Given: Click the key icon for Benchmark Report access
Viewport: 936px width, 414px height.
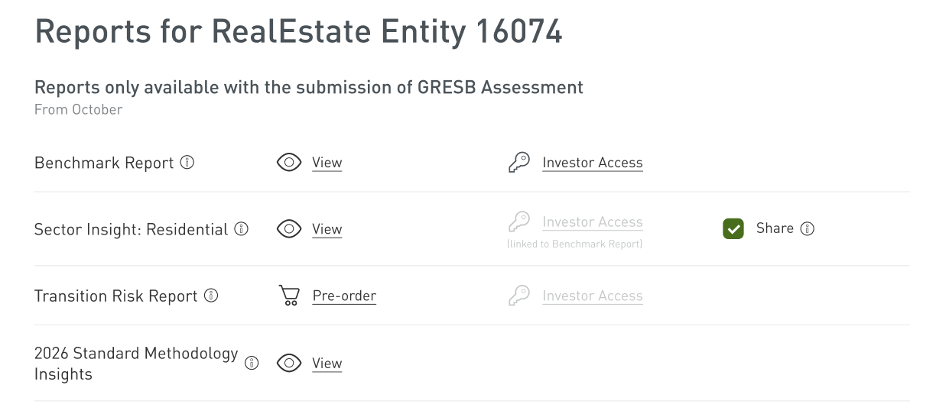Looking at the screenshot, I should pos(519,162).
